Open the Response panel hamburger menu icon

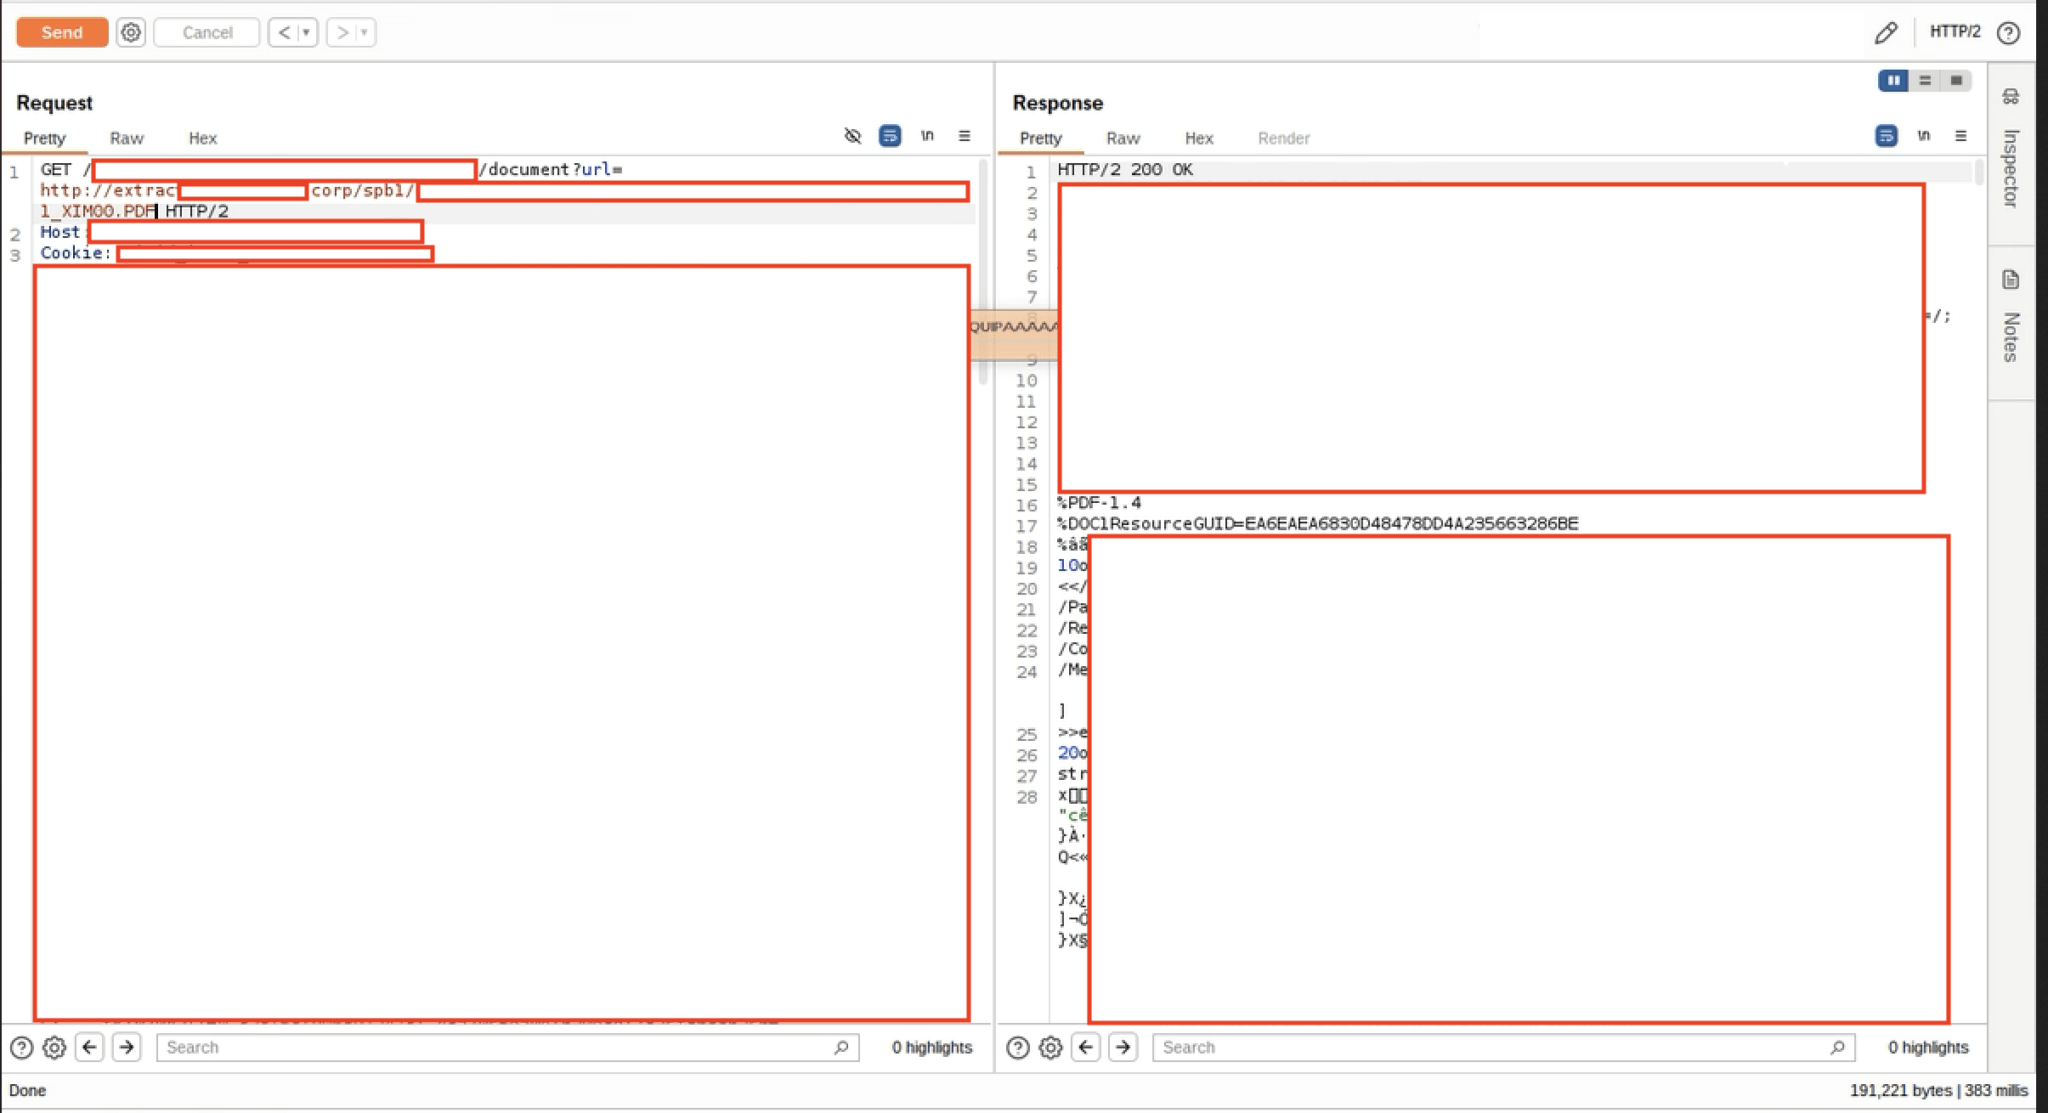click(x=1960, y=136)
